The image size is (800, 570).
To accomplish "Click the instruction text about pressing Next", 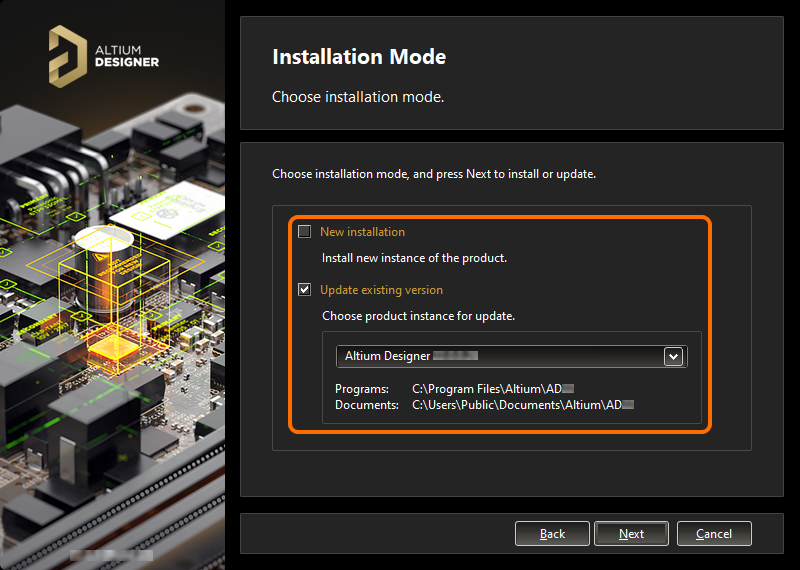I will pos(434,174).
